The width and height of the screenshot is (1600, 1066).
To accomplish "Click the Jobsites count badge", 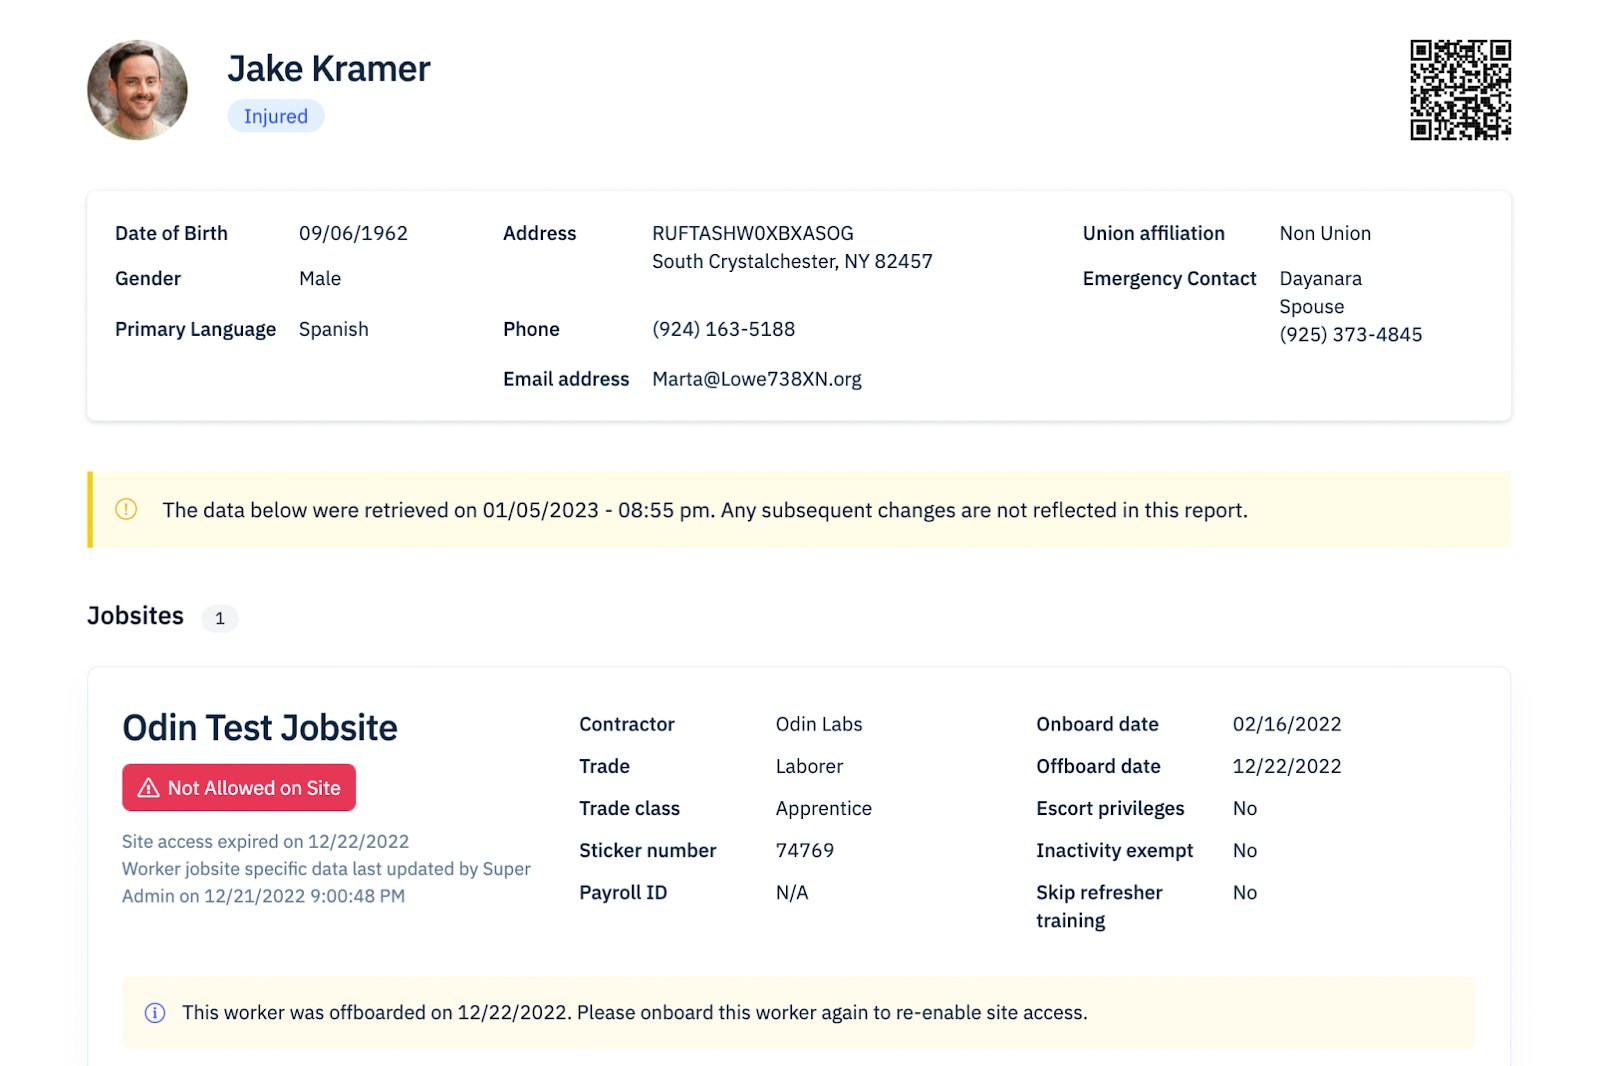I will click(220, 618).
